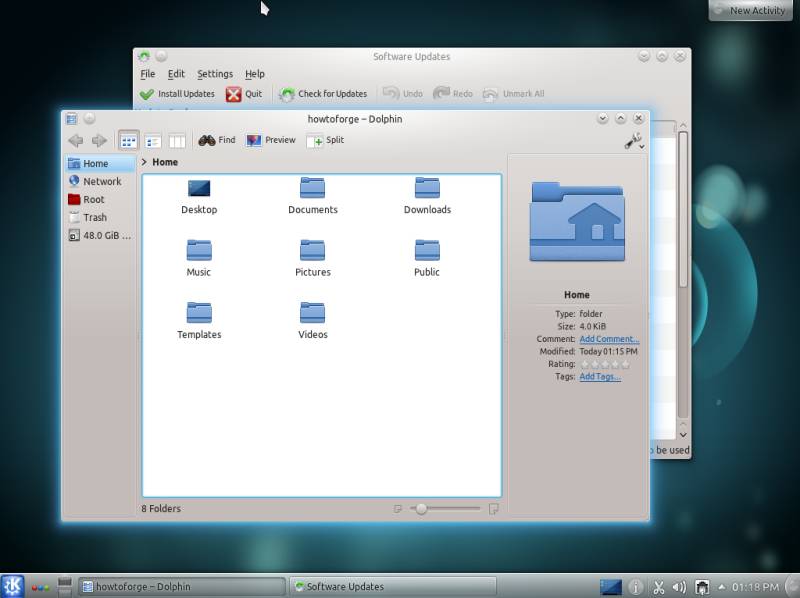This screenshot has width=800, height=598.
Task: Click the blue screen icon in tray
Action: (x=611, y=587)
